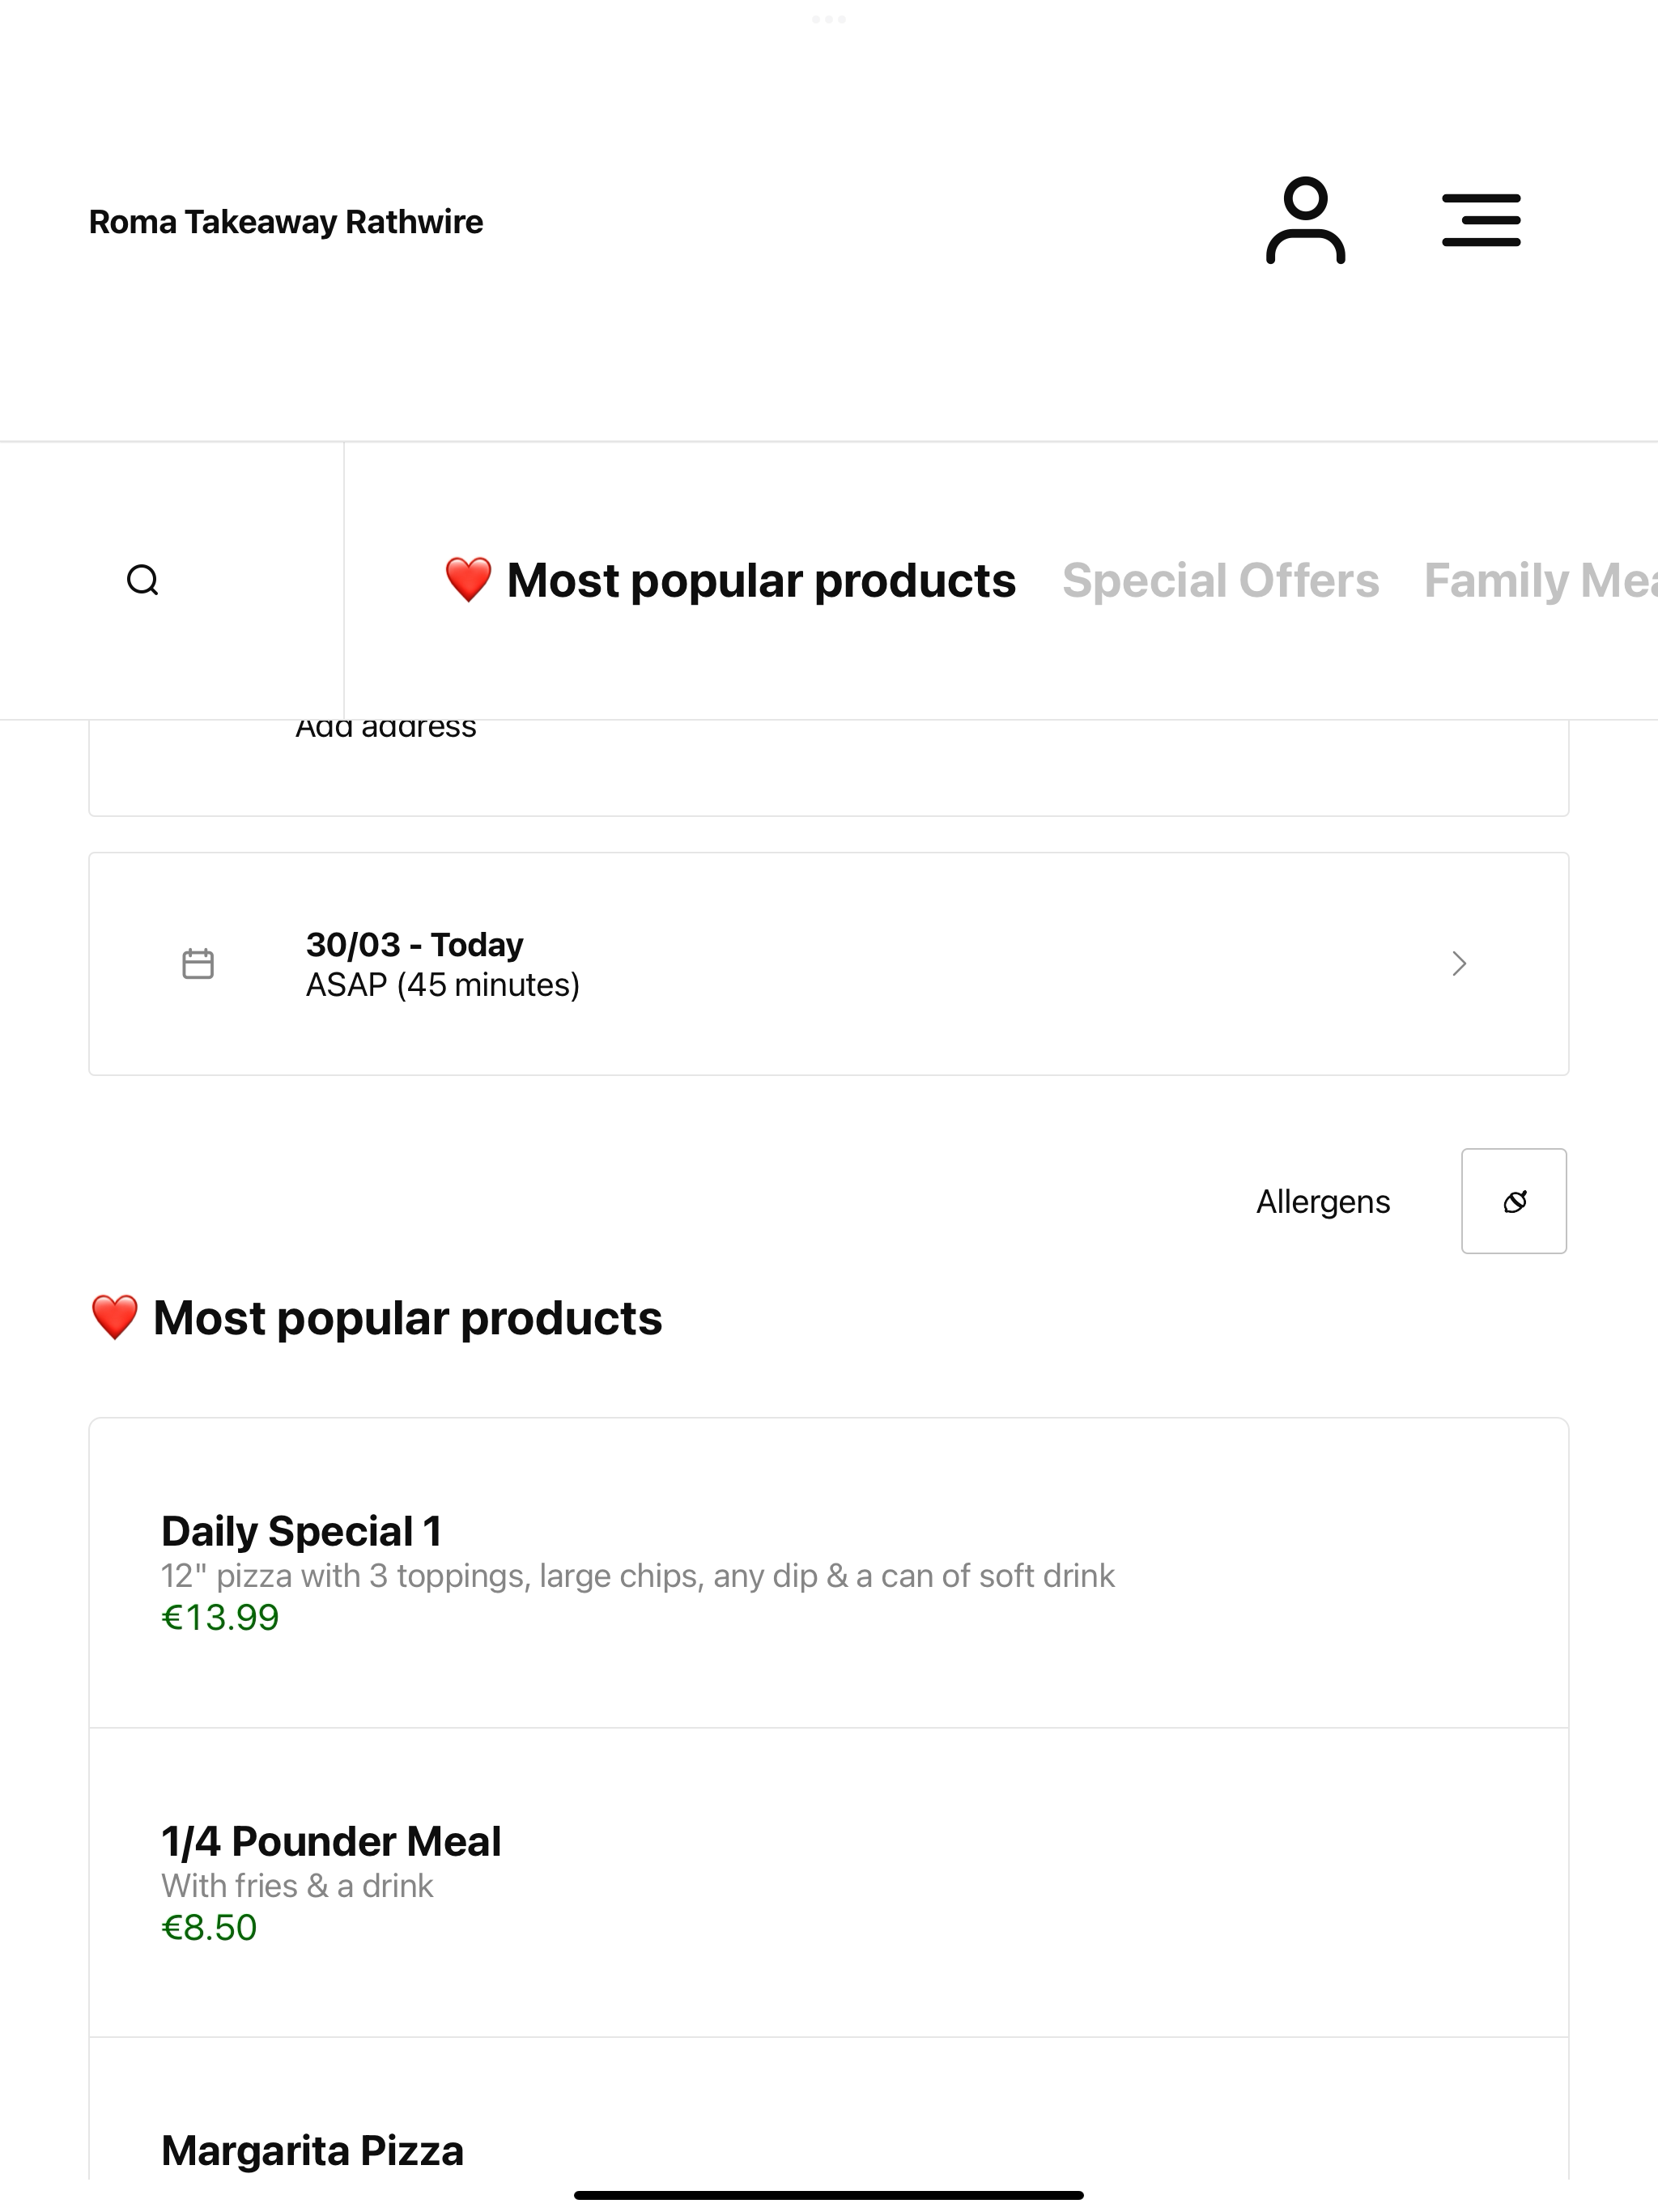The height and width of the screenshot is (2212, 1658).
Task: Open the 1/4 Pounder Meal item
Action: pos(829,1883)
